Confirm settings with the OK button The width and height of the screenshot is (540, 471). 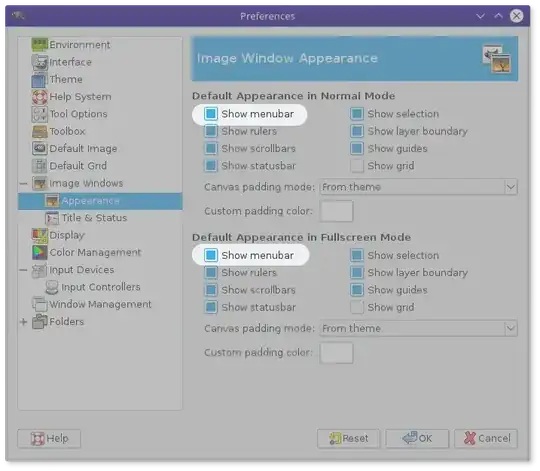pos(417,439)
